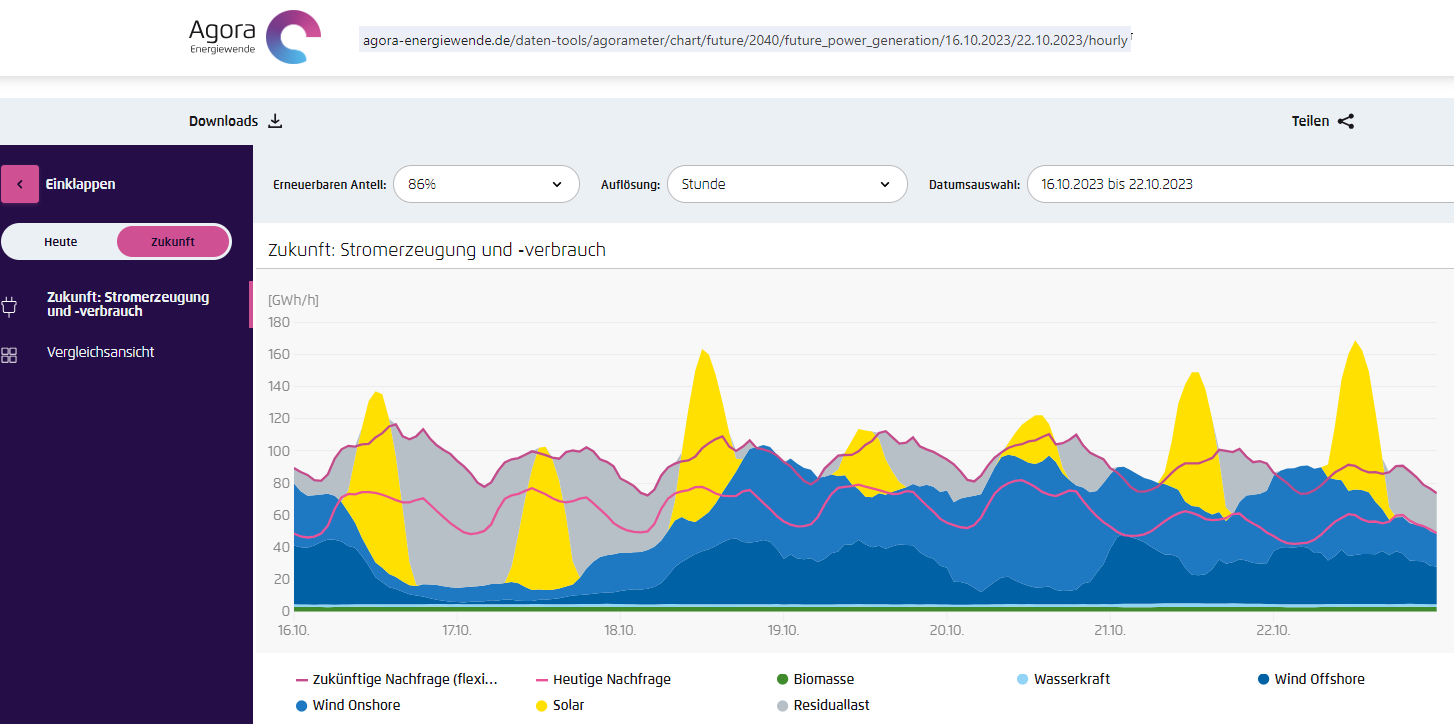Open the Auflösung Stunde dropdown
This screenshot has height=724, width=1454.
pyautogui.click(x=786, y=184)
